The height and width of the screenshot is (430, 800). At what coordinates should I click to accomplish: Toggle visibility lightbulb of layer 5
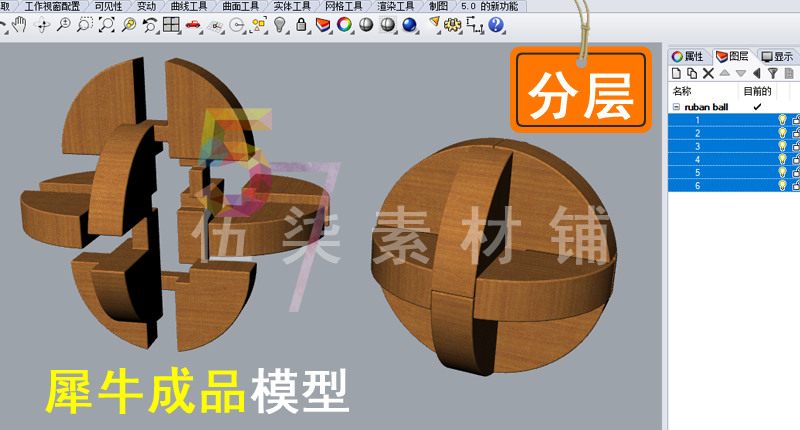782,172
